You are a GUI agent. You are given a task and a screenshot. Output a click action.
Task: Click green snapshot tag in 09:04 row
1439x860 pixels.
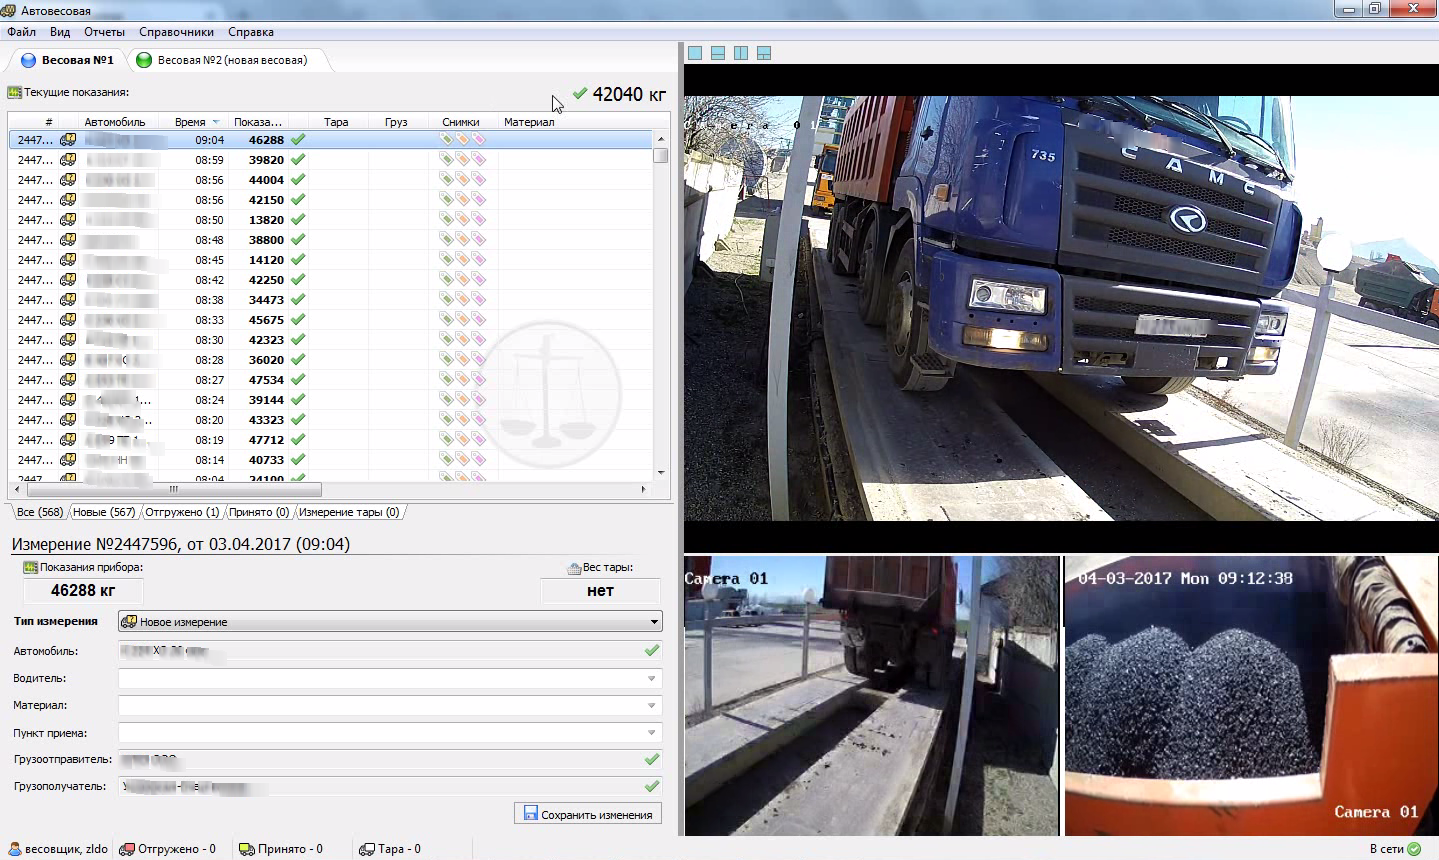(446, 140)
